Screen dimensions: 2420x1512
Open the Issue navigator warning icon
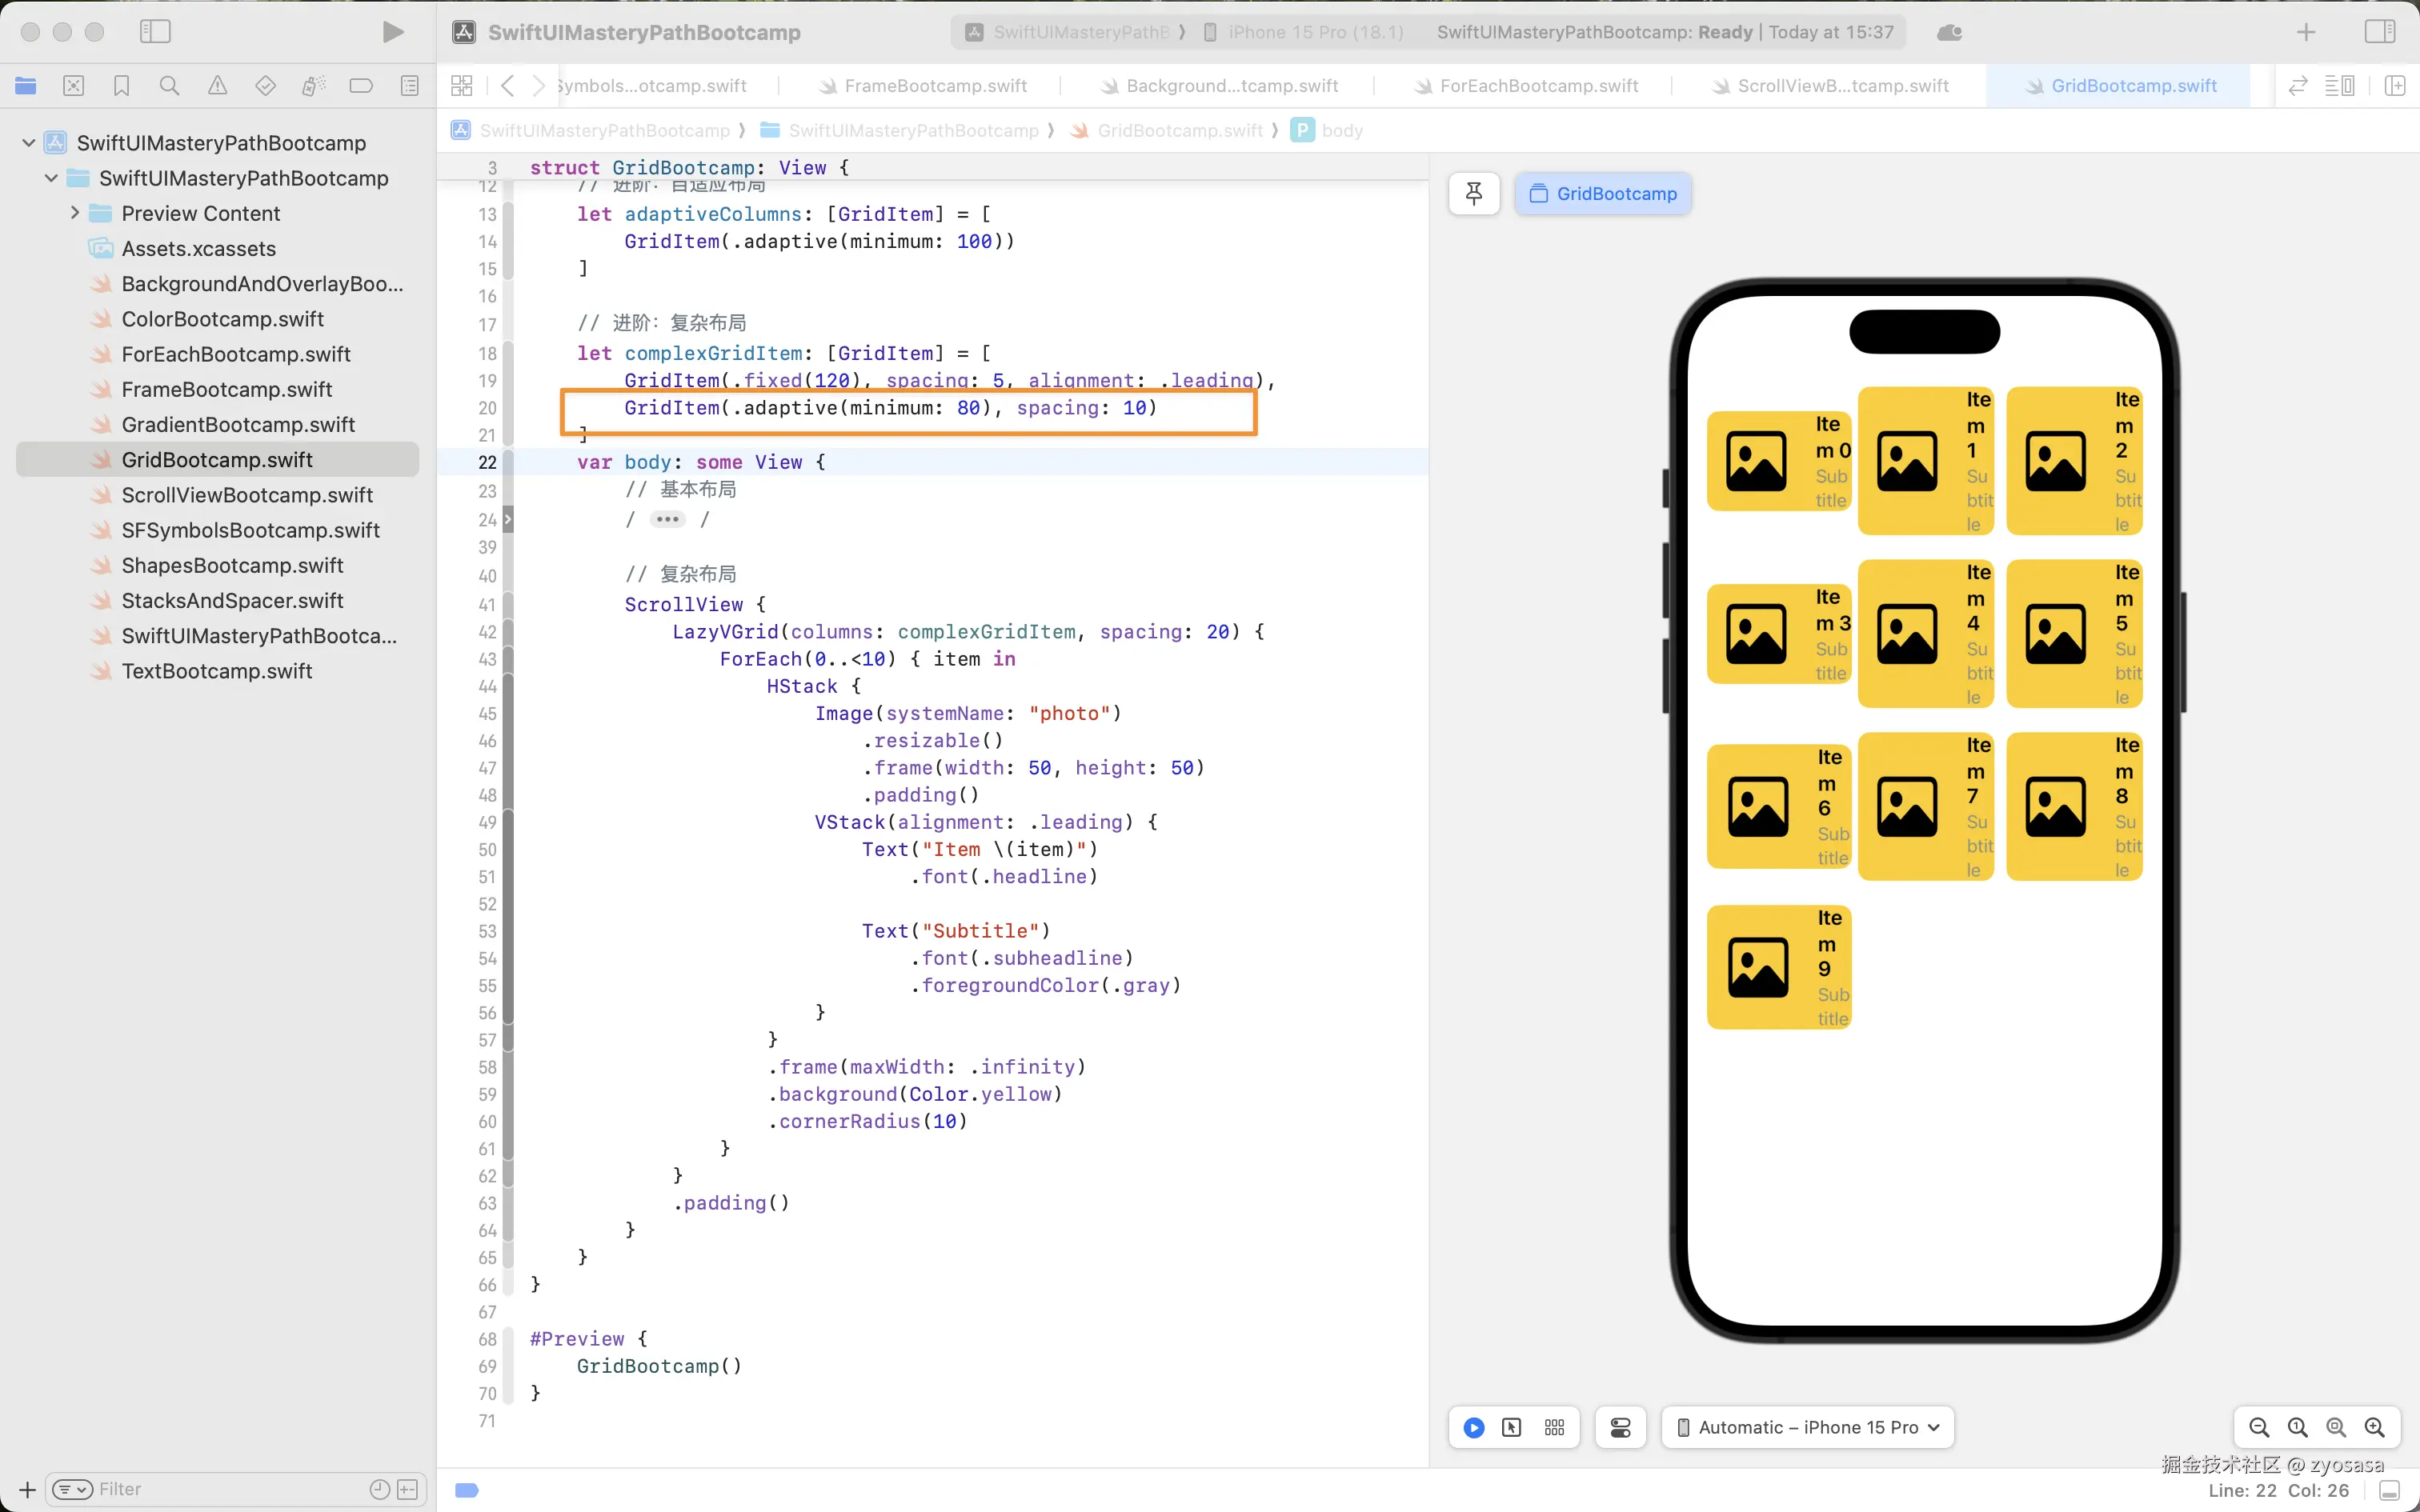[x=217, y=86]
